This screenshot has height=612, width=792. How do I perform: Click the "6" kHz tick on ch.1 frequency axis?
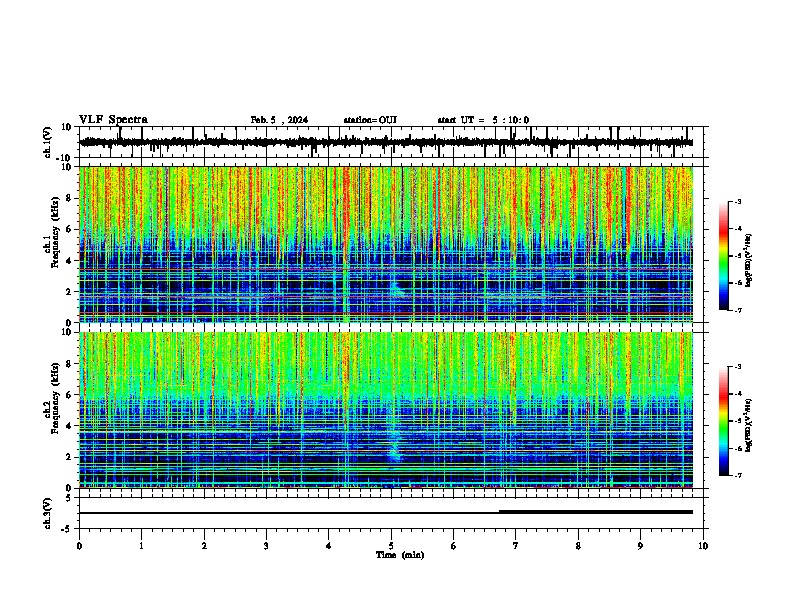70,230
